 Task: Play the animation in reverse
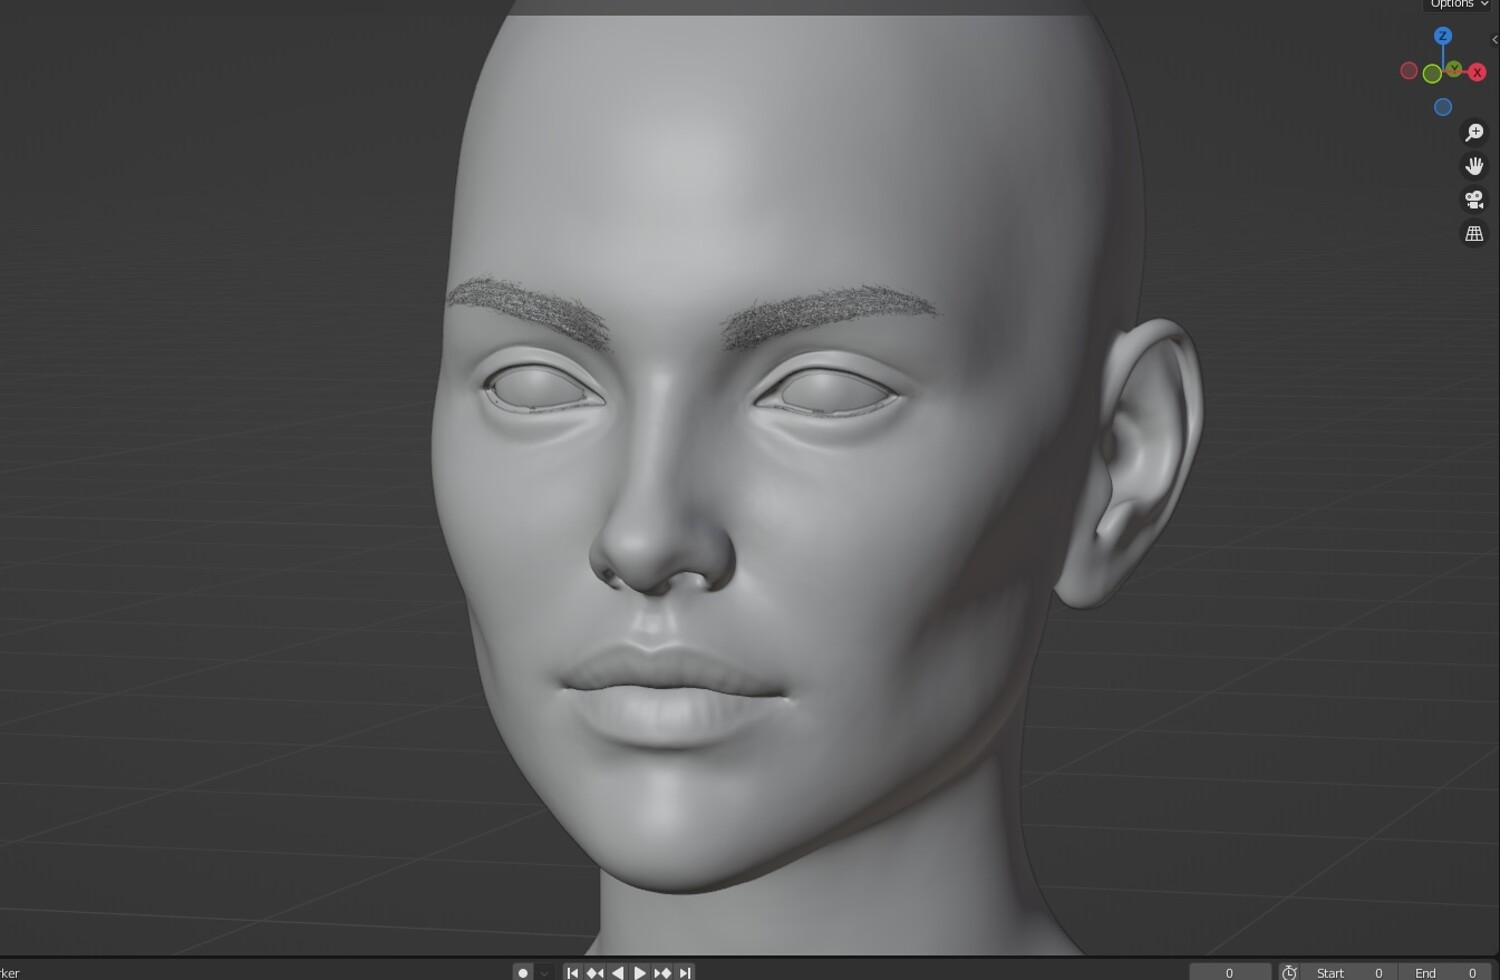[x=618, y=972]
